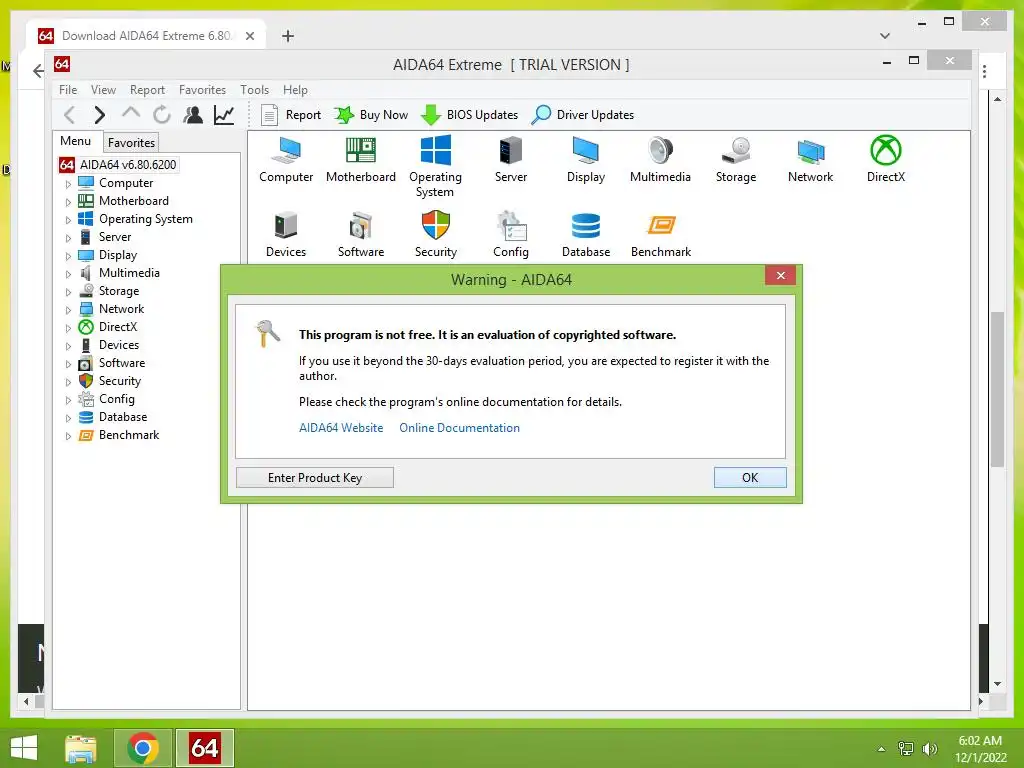Expand the DirectX tree node arrow
This screenshot has height=768, width=1024.
point(68,328)
